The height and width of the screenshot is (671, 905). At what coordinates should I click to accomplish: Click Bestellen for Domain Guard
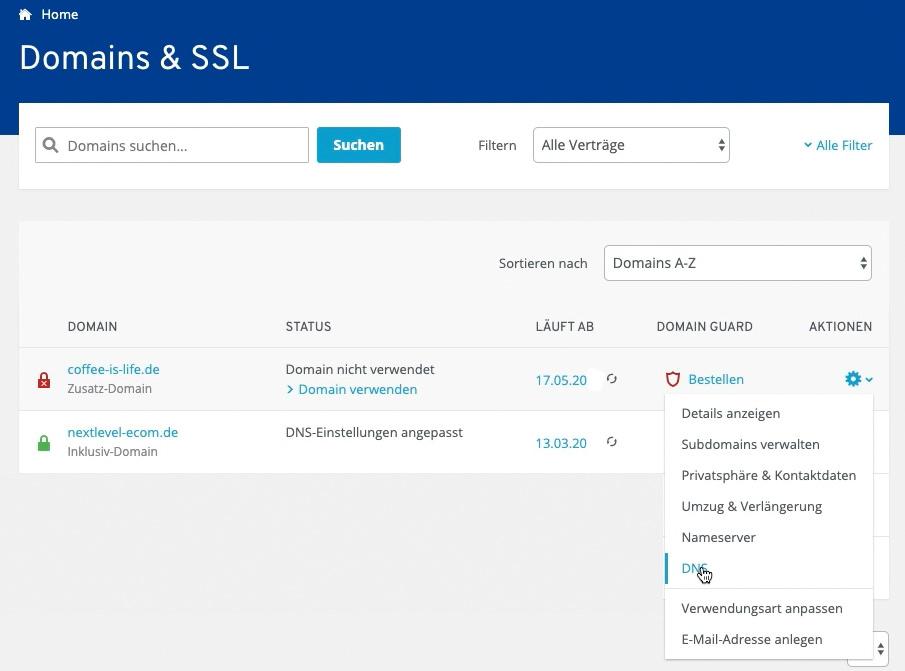[x=716, y=379]
